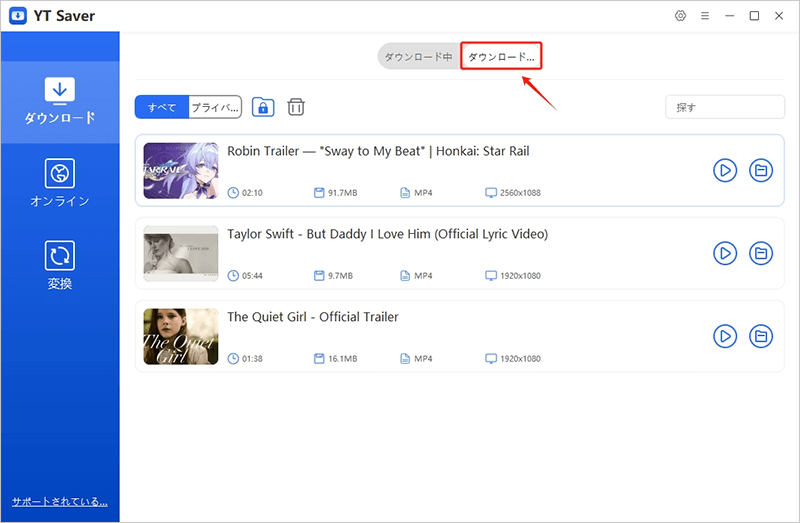Switch to the ダウンロード中 tab
The height and width of the screenshot is (523, 800).
[x=419, y=57]
